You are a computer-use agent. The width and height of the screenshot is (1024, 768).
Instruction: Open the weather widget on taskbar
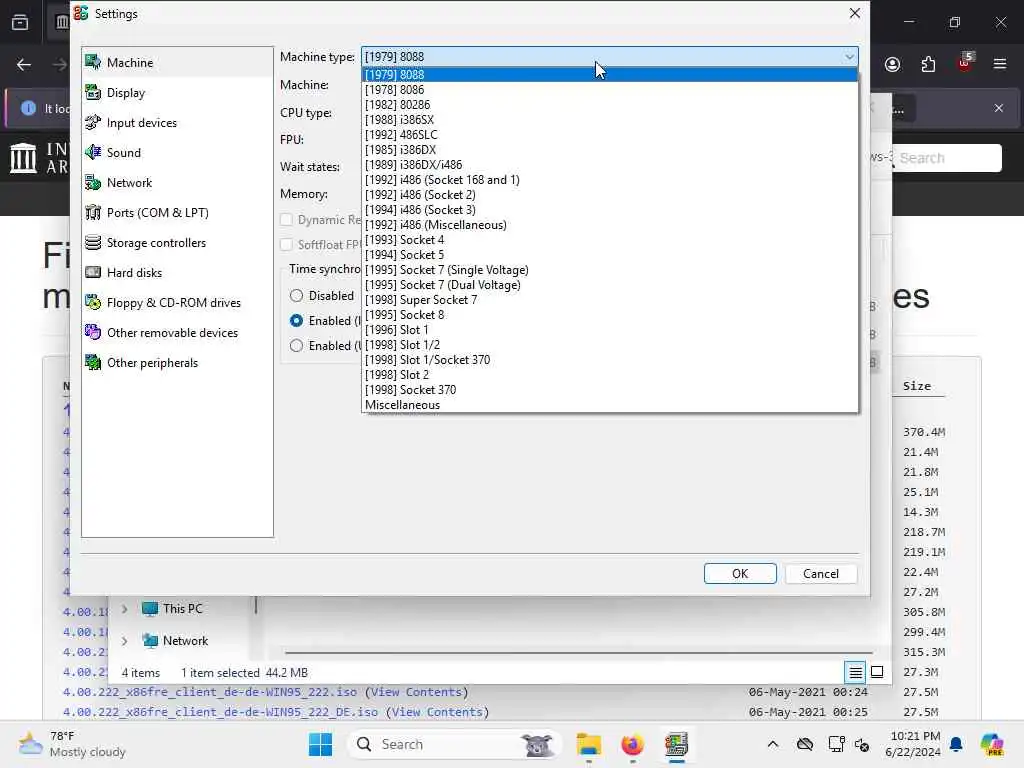point(72,744)
